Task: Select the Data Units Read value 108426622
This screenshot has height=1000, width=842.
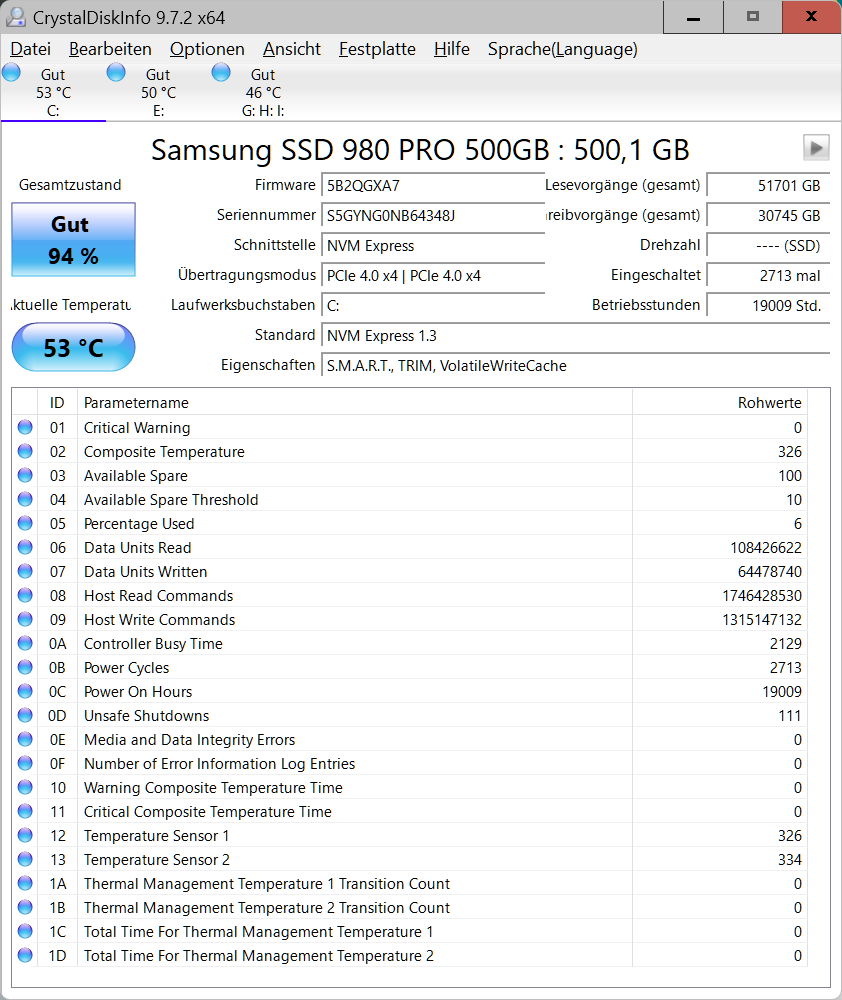Action: tap(765, 548)
